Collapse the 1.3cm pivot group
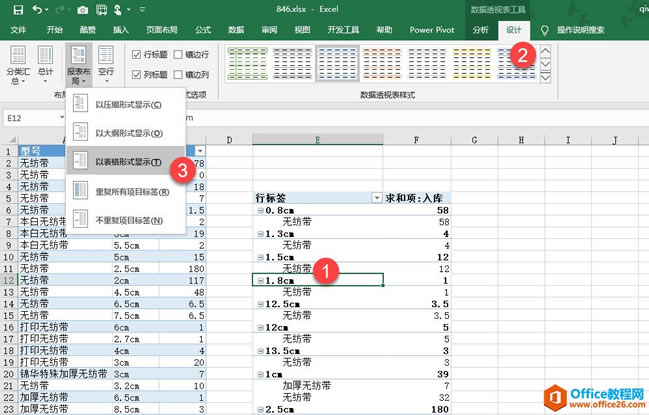Image resolution: width=649 pixels, height=415 pixels. point(260,234)
